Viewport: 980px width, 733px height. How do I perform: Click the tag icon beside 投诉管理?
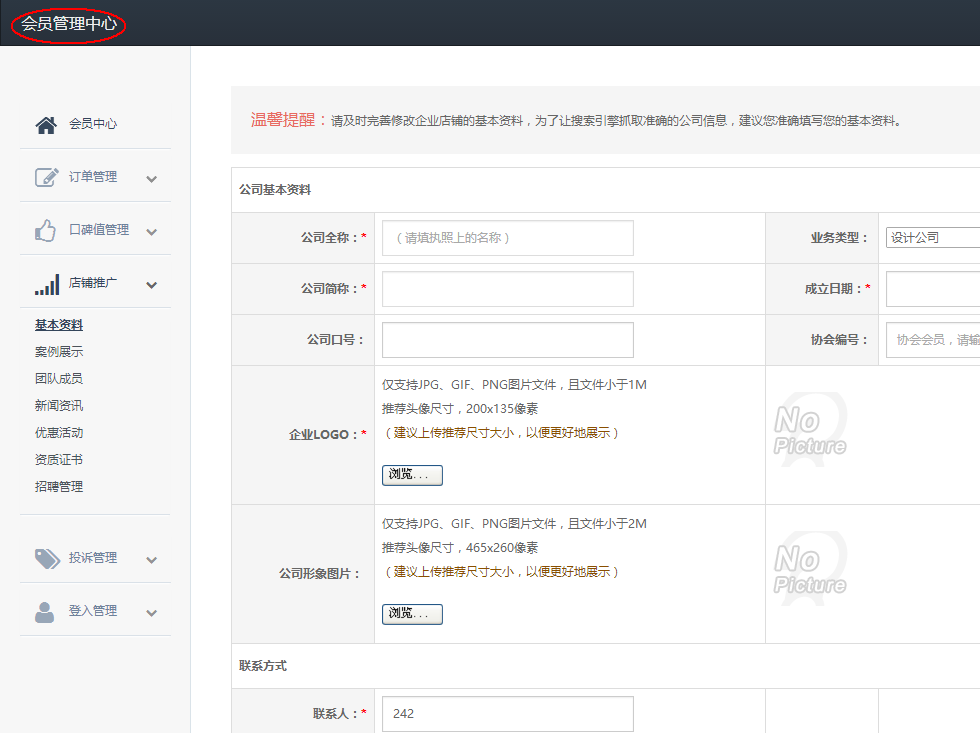(x=45, y=558)
